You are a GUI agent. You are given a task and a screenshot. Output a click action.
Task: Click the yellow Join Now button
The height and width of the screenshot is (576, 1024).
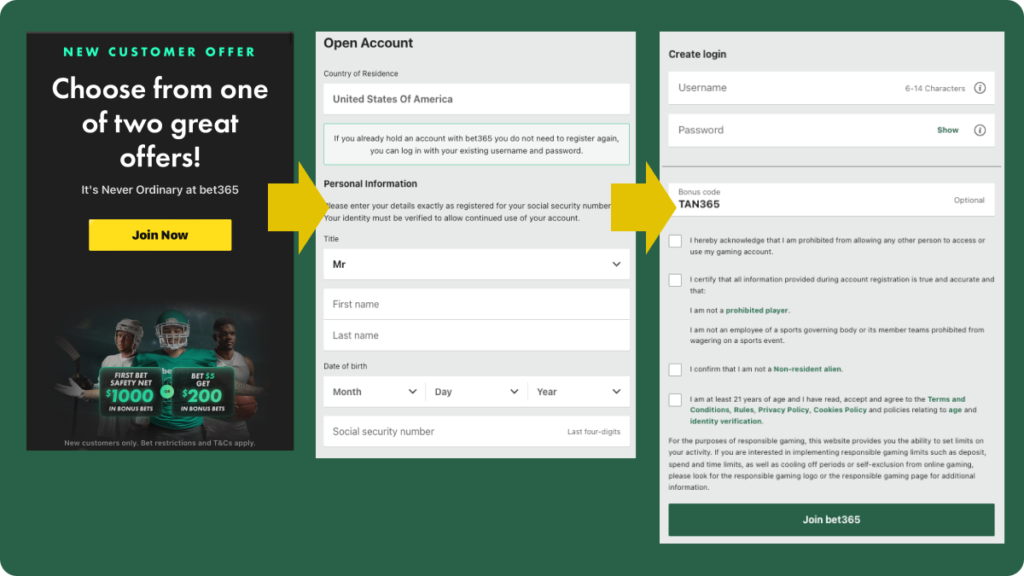tap(160, 235)
